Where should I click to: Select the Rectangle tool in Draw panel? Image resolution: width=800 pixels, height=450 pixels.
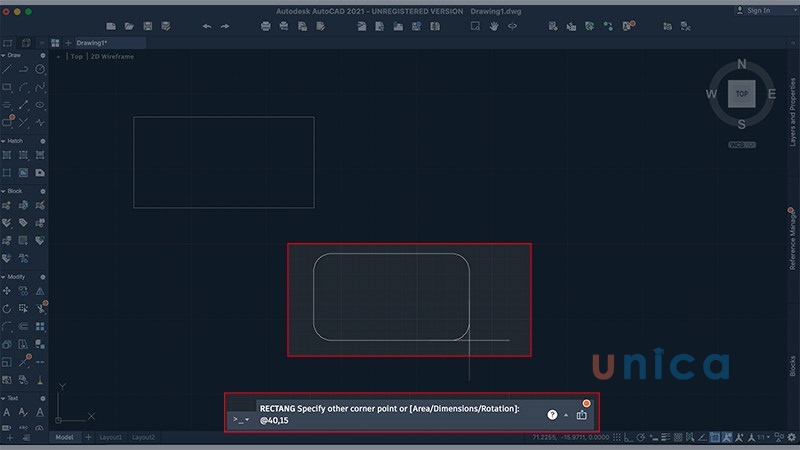coord(7,87)
